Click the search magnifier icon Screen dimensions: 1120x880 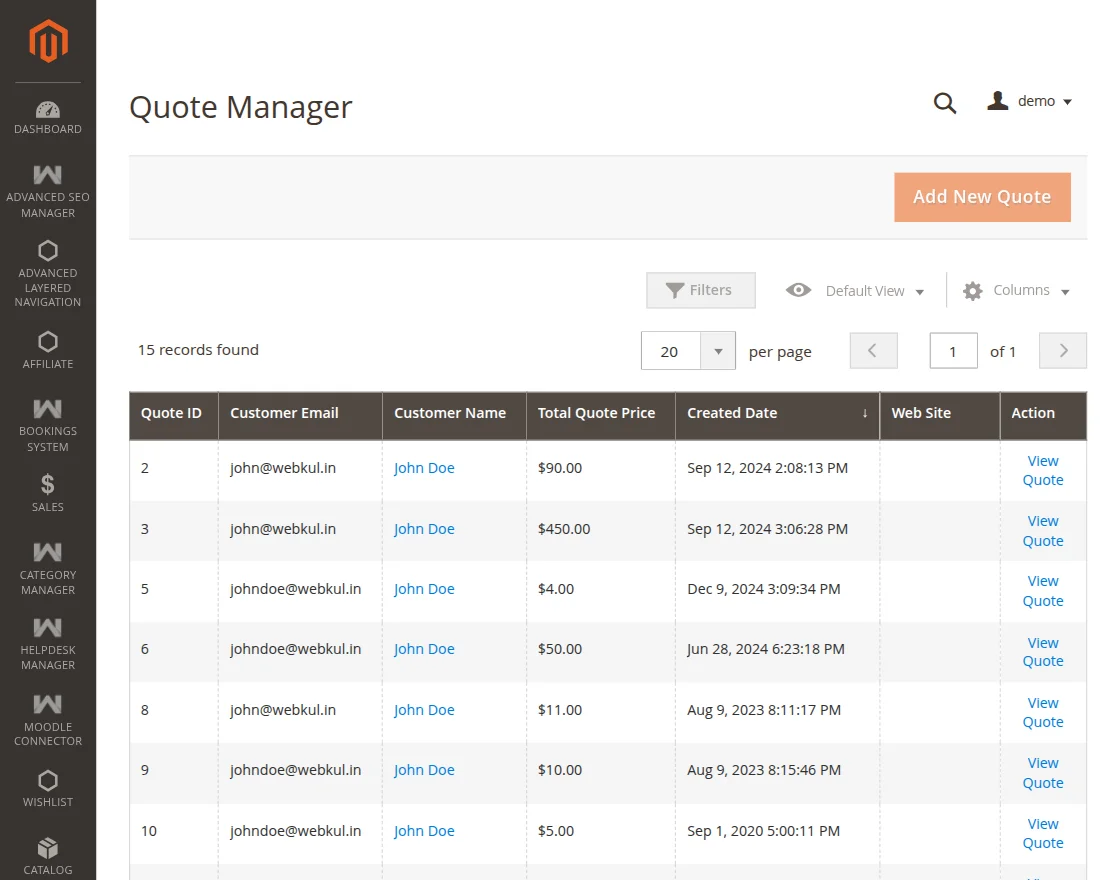tap(945, 102)
